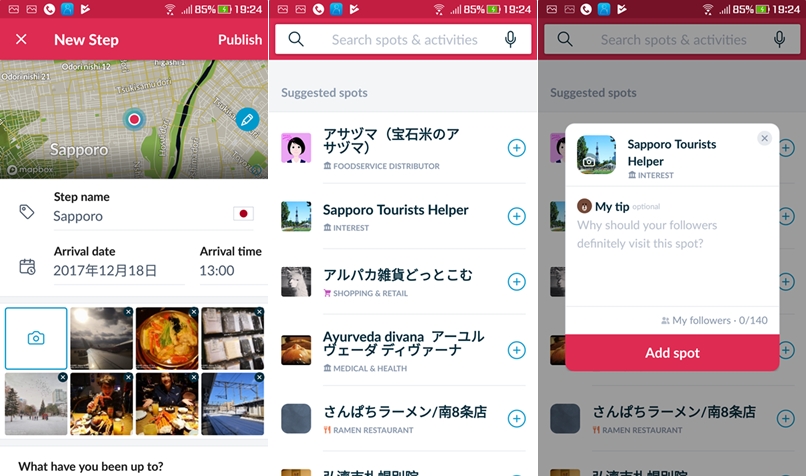Tap phone call status icon on left screen
The image size is (806, 476).
point(49,9)
